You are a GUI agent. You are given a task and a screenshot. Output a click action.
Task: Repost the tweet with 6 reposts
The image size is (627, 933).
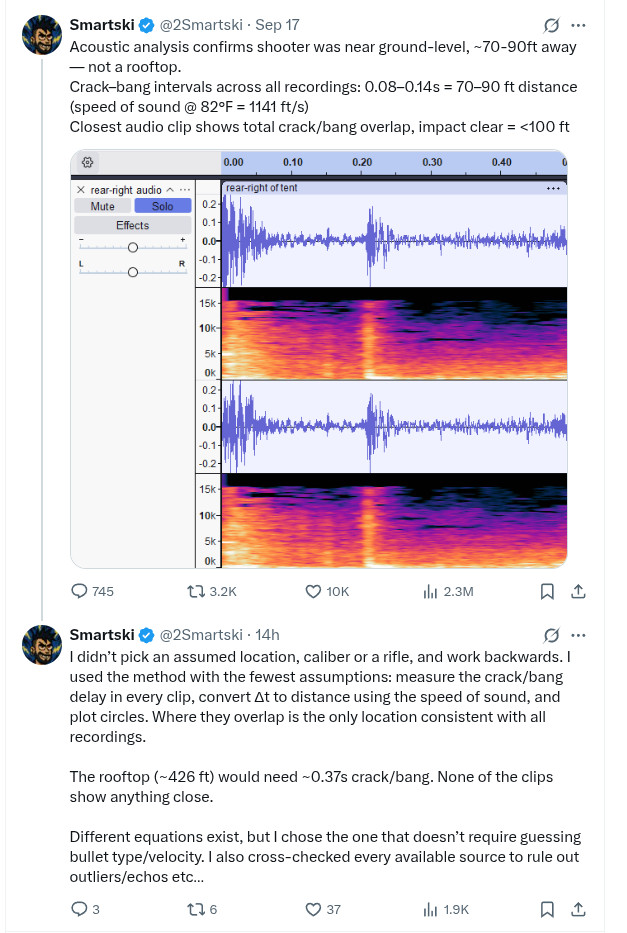(197, 909)
